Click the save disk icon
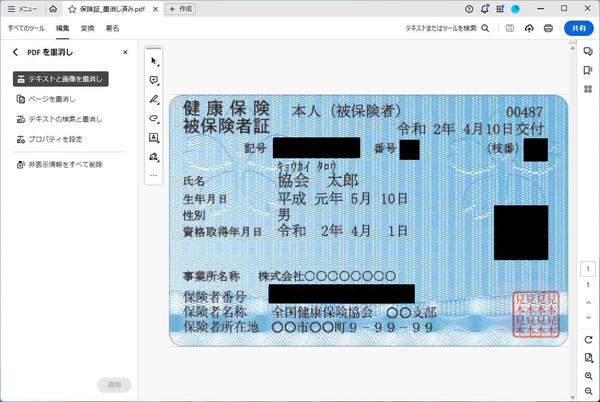600x402 pixels. [510, 28]
